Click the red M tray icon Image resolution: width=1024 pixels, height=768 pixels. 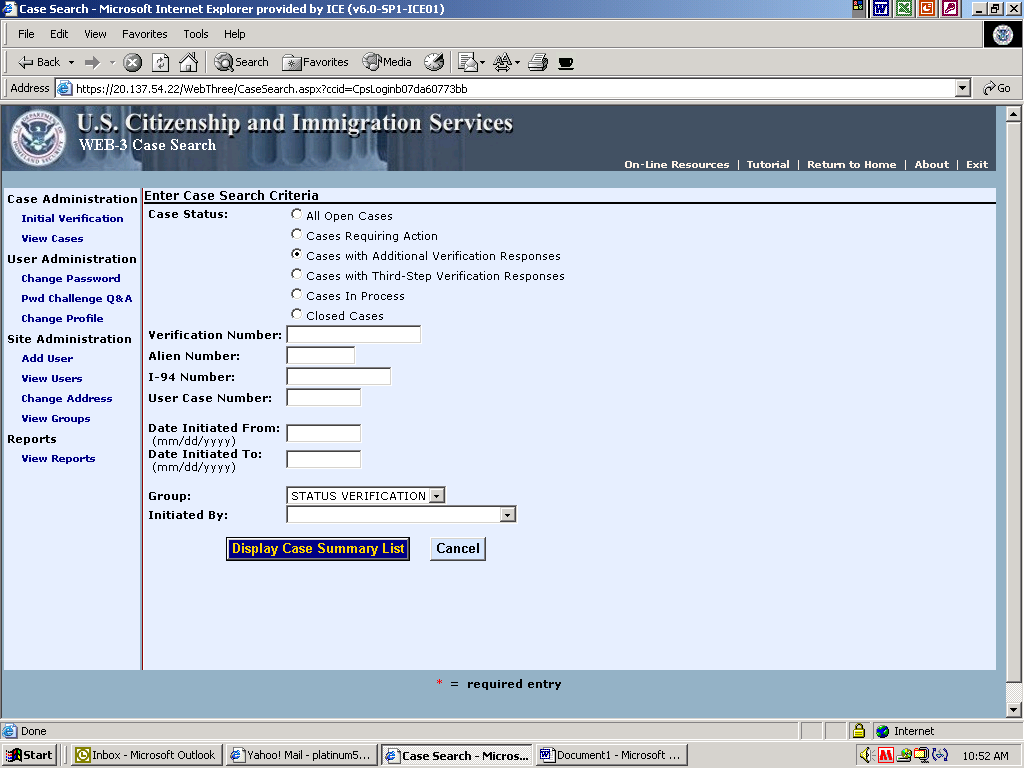[886, 755]
